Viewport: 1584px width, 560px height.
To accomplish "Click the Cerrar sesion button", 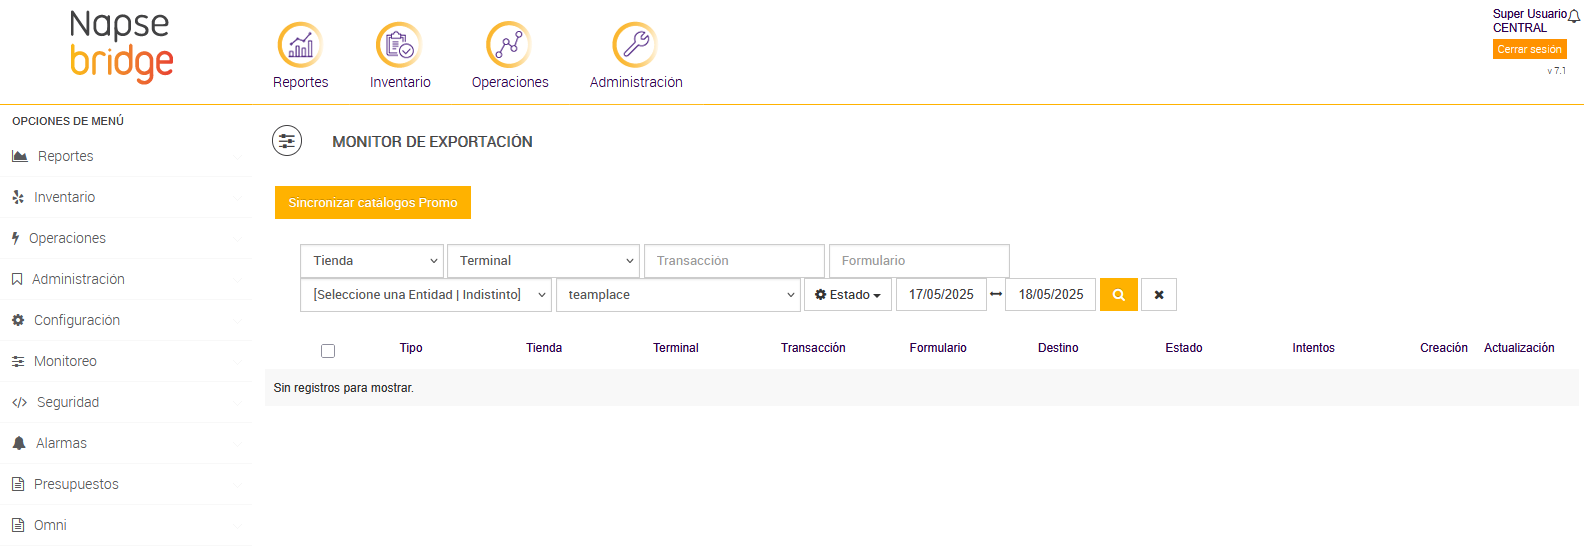I will coord(1529,49).
